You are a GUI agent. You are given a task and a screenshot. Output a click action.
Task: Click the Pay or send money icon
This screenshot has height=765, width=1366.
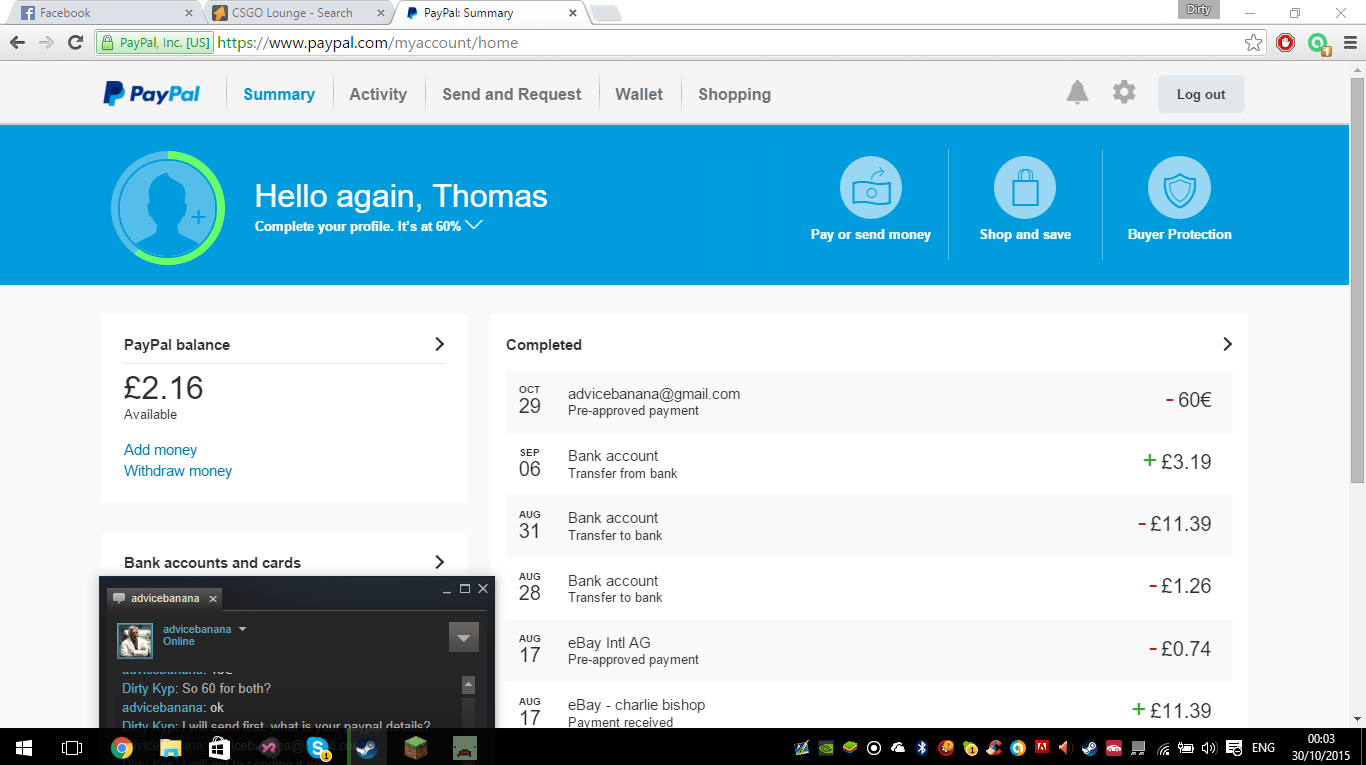871,187
